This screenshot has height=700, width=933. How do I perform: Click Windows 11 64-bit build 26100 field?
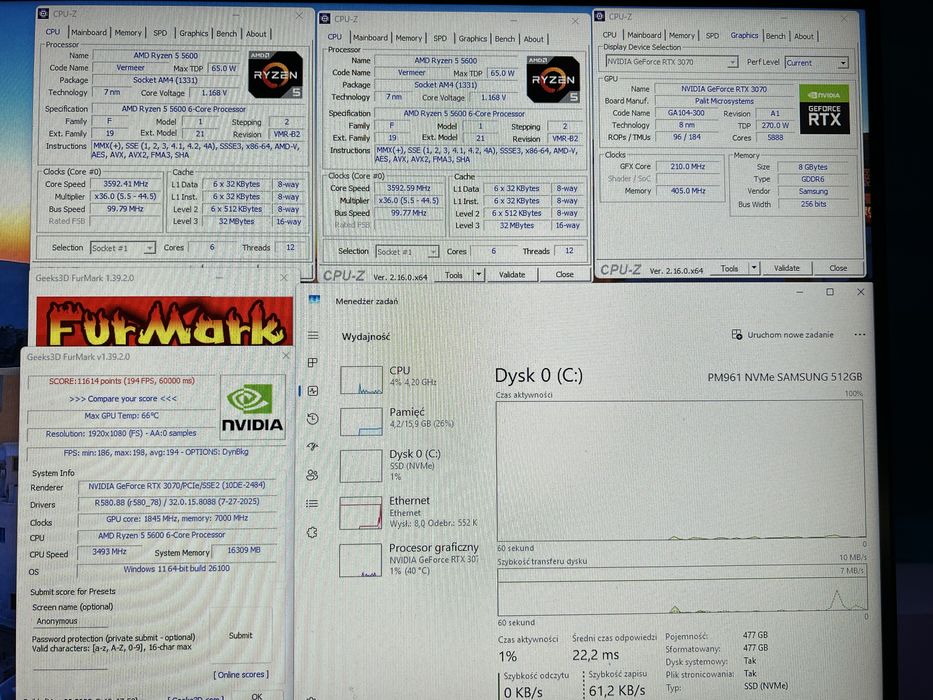pyautogui.click(x=177, y=568)
